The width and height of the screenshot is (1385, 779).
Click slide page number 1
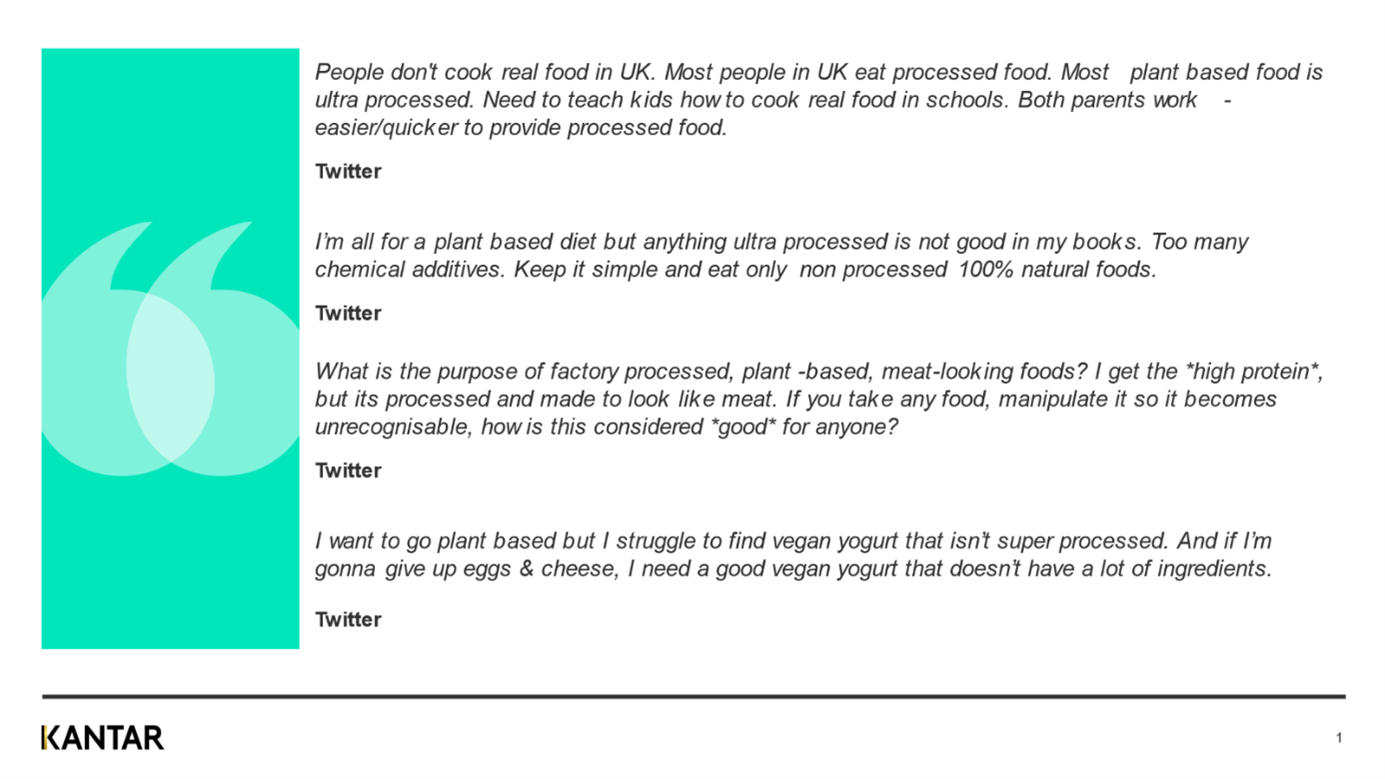[1338, 738]
